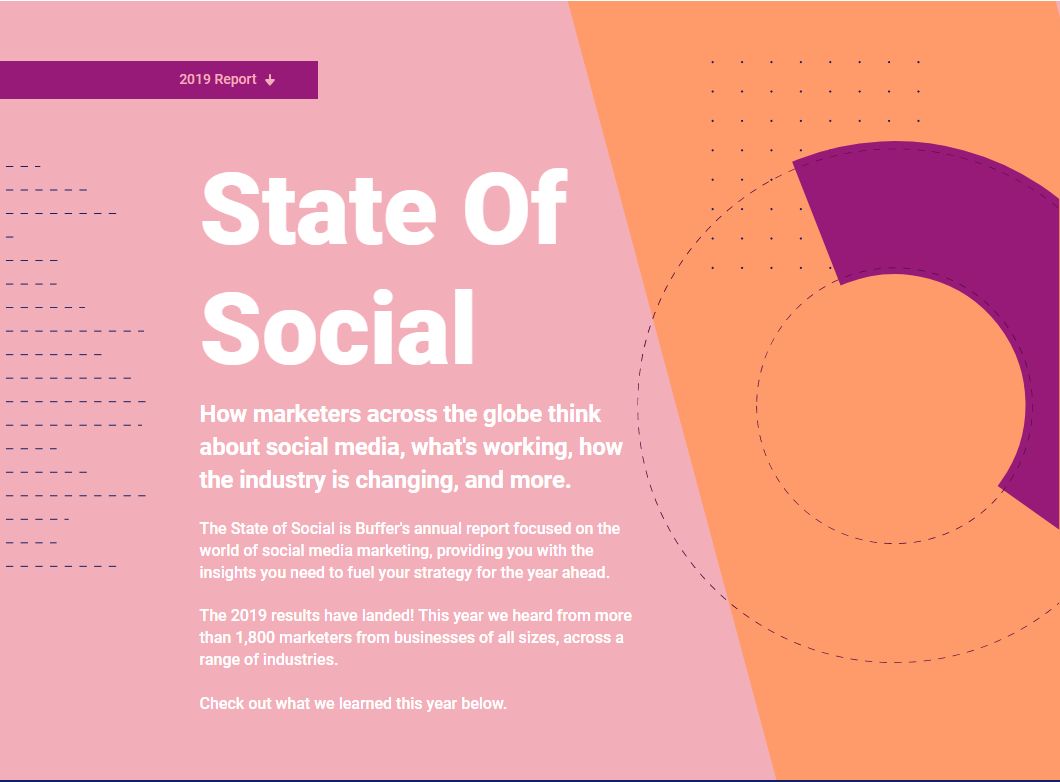Click the center of the dashed inner circle
The height and width of the screenshot is (782, 1060).
pyautogui.click(x=892, y=406)
